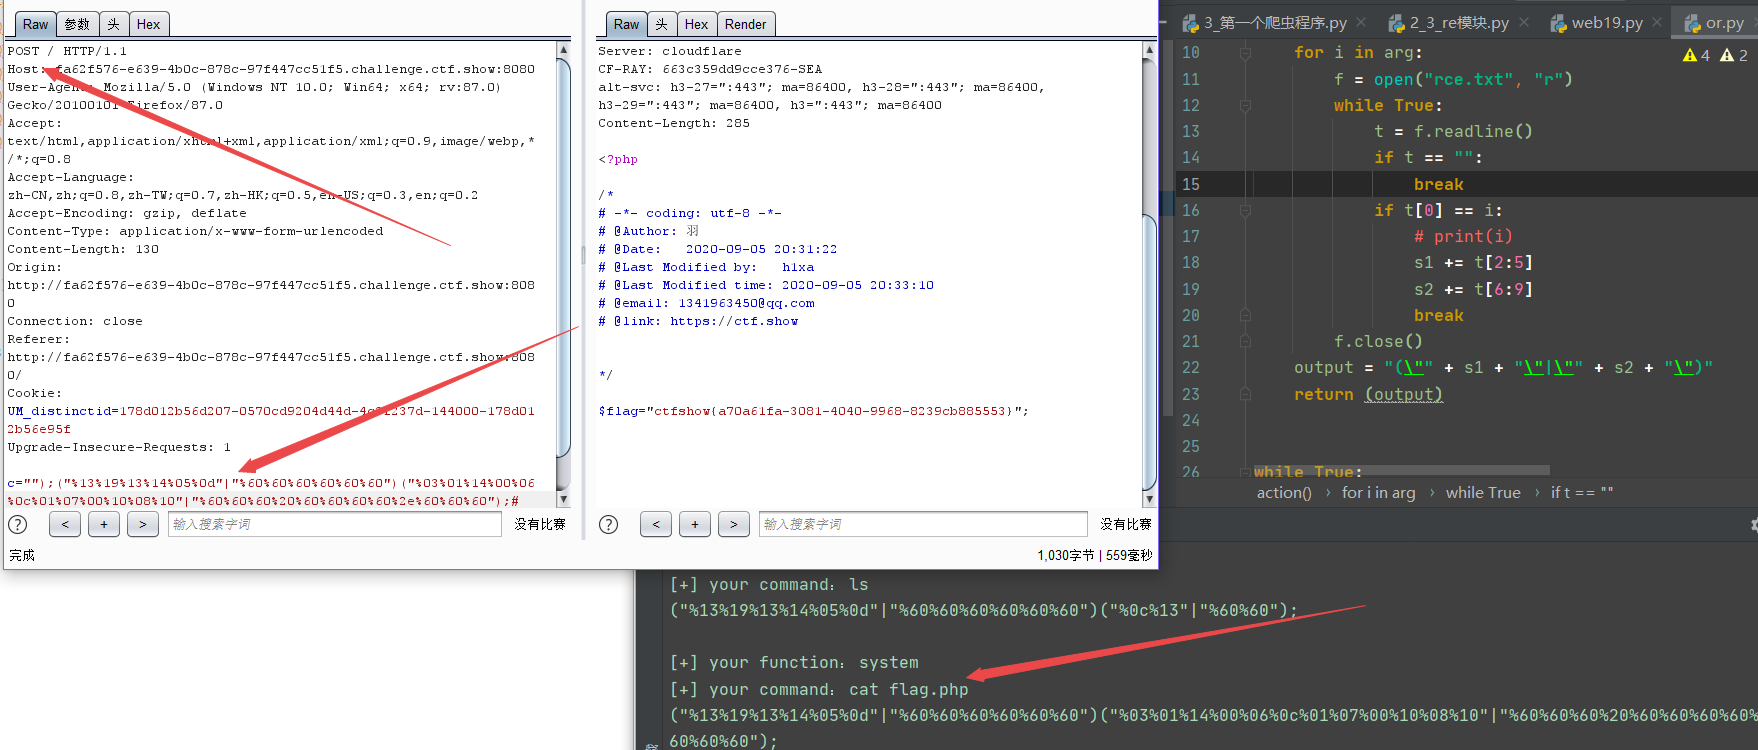Click the next match '>' button in response panel

click(x=734, y=524)
